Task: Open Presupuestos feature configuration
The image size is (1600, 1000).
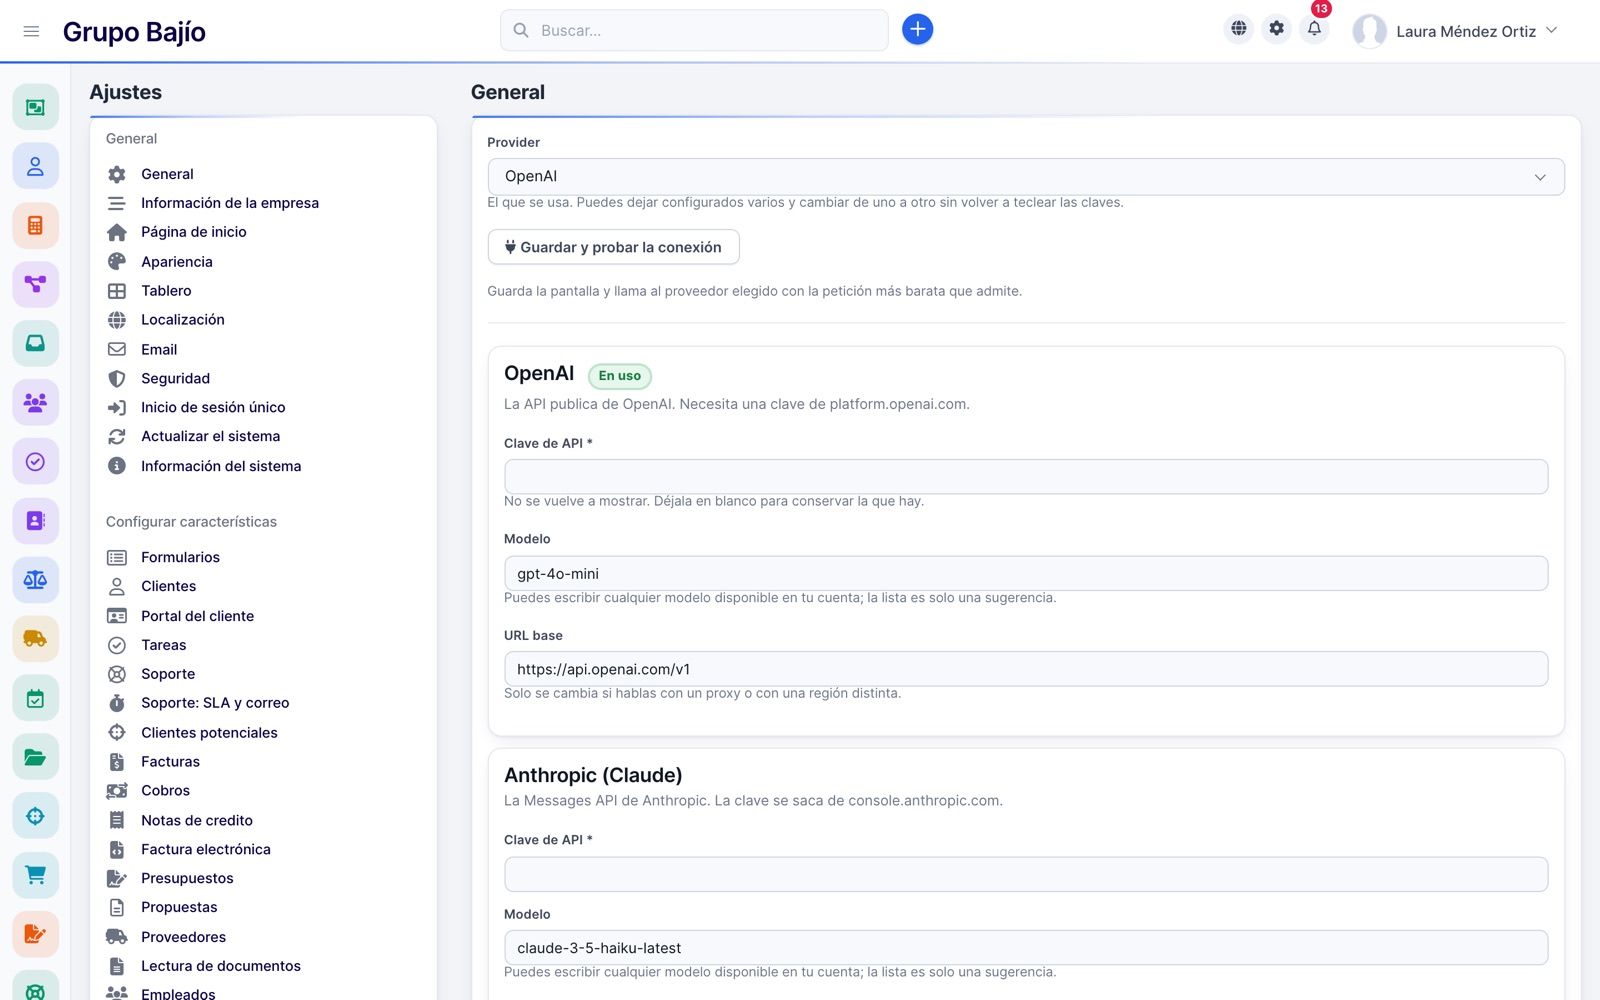Action: 187,878
